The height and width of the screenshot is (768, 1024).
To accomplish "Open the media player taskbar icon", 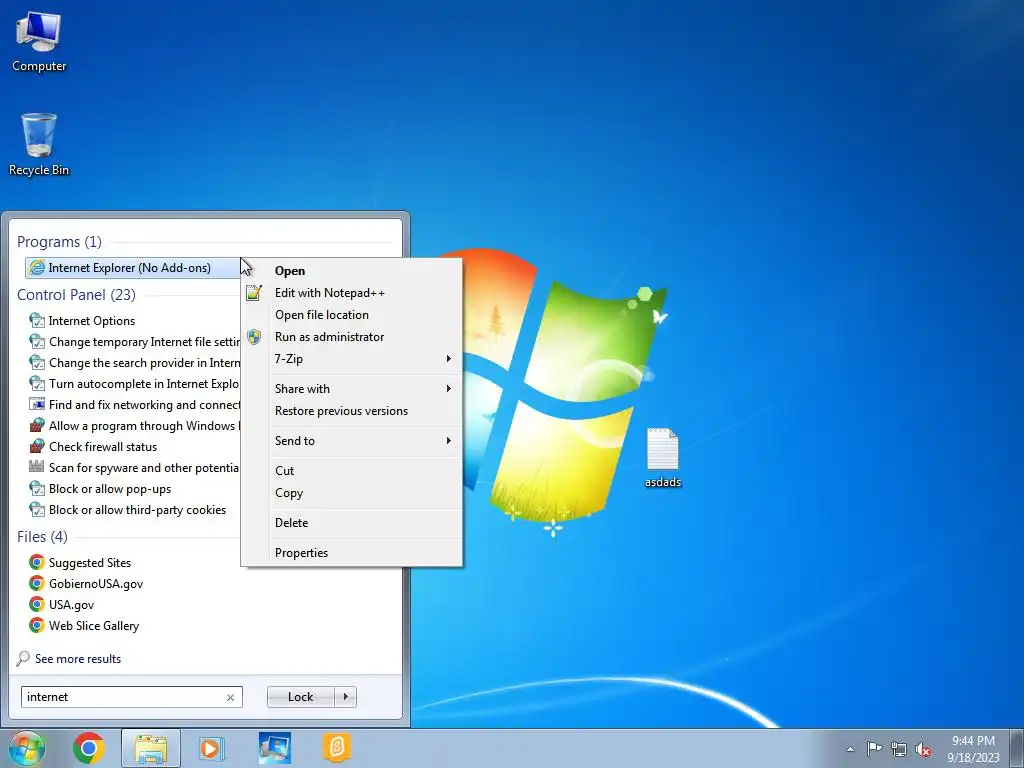I will coord(212,748).
